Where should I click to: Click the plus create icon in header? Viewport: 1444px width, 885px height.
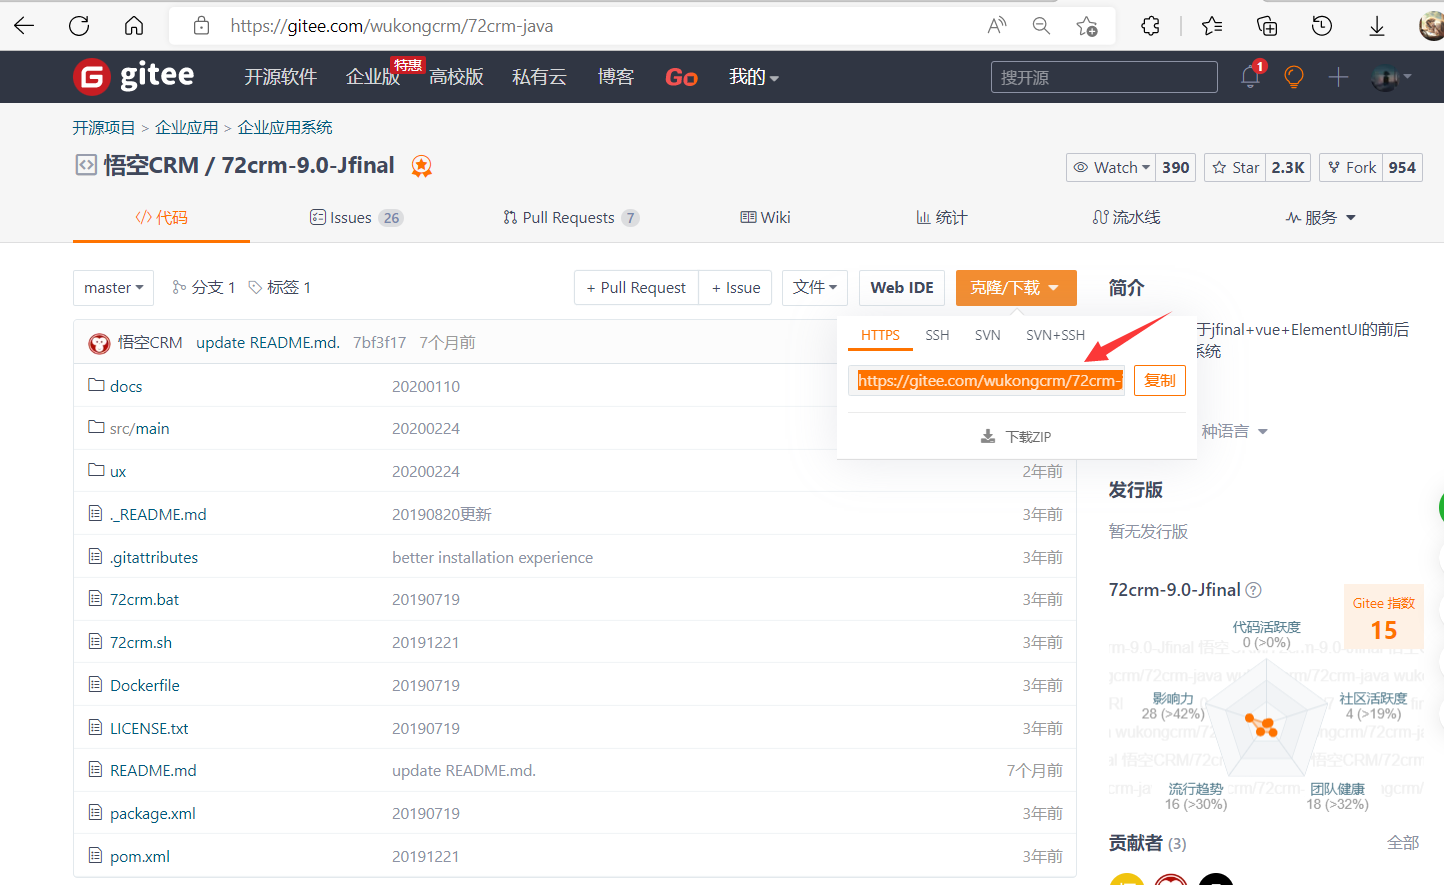tap(1338, 77)
